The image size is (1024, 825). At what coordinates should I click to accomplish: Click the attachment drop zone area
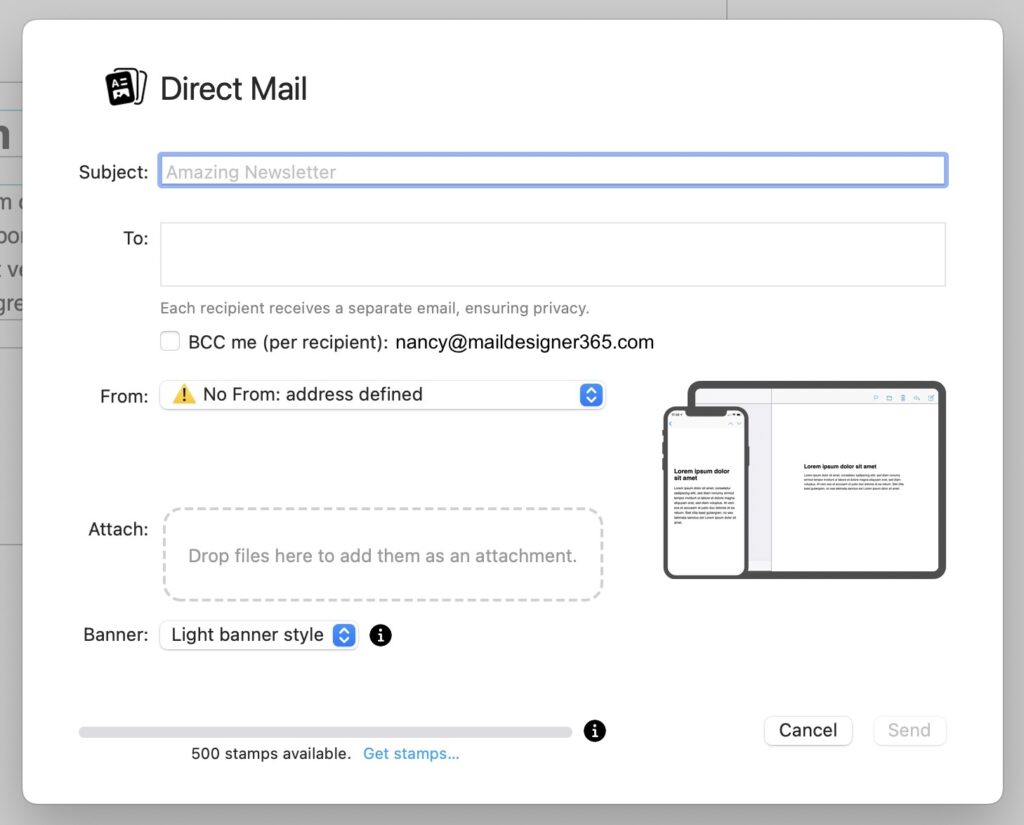[x=383, y=555]
